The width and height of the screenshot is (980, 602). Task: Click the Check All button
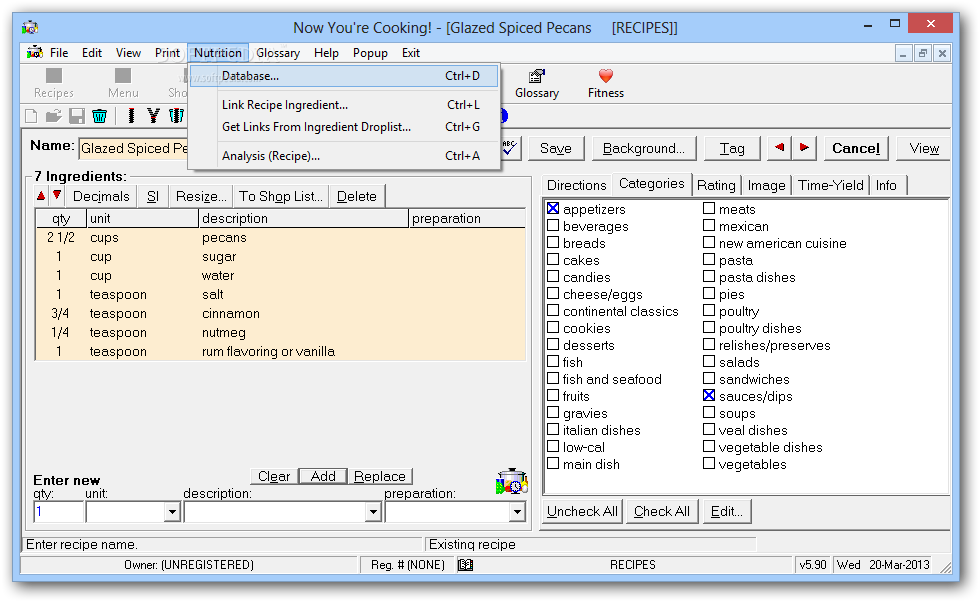662,511
